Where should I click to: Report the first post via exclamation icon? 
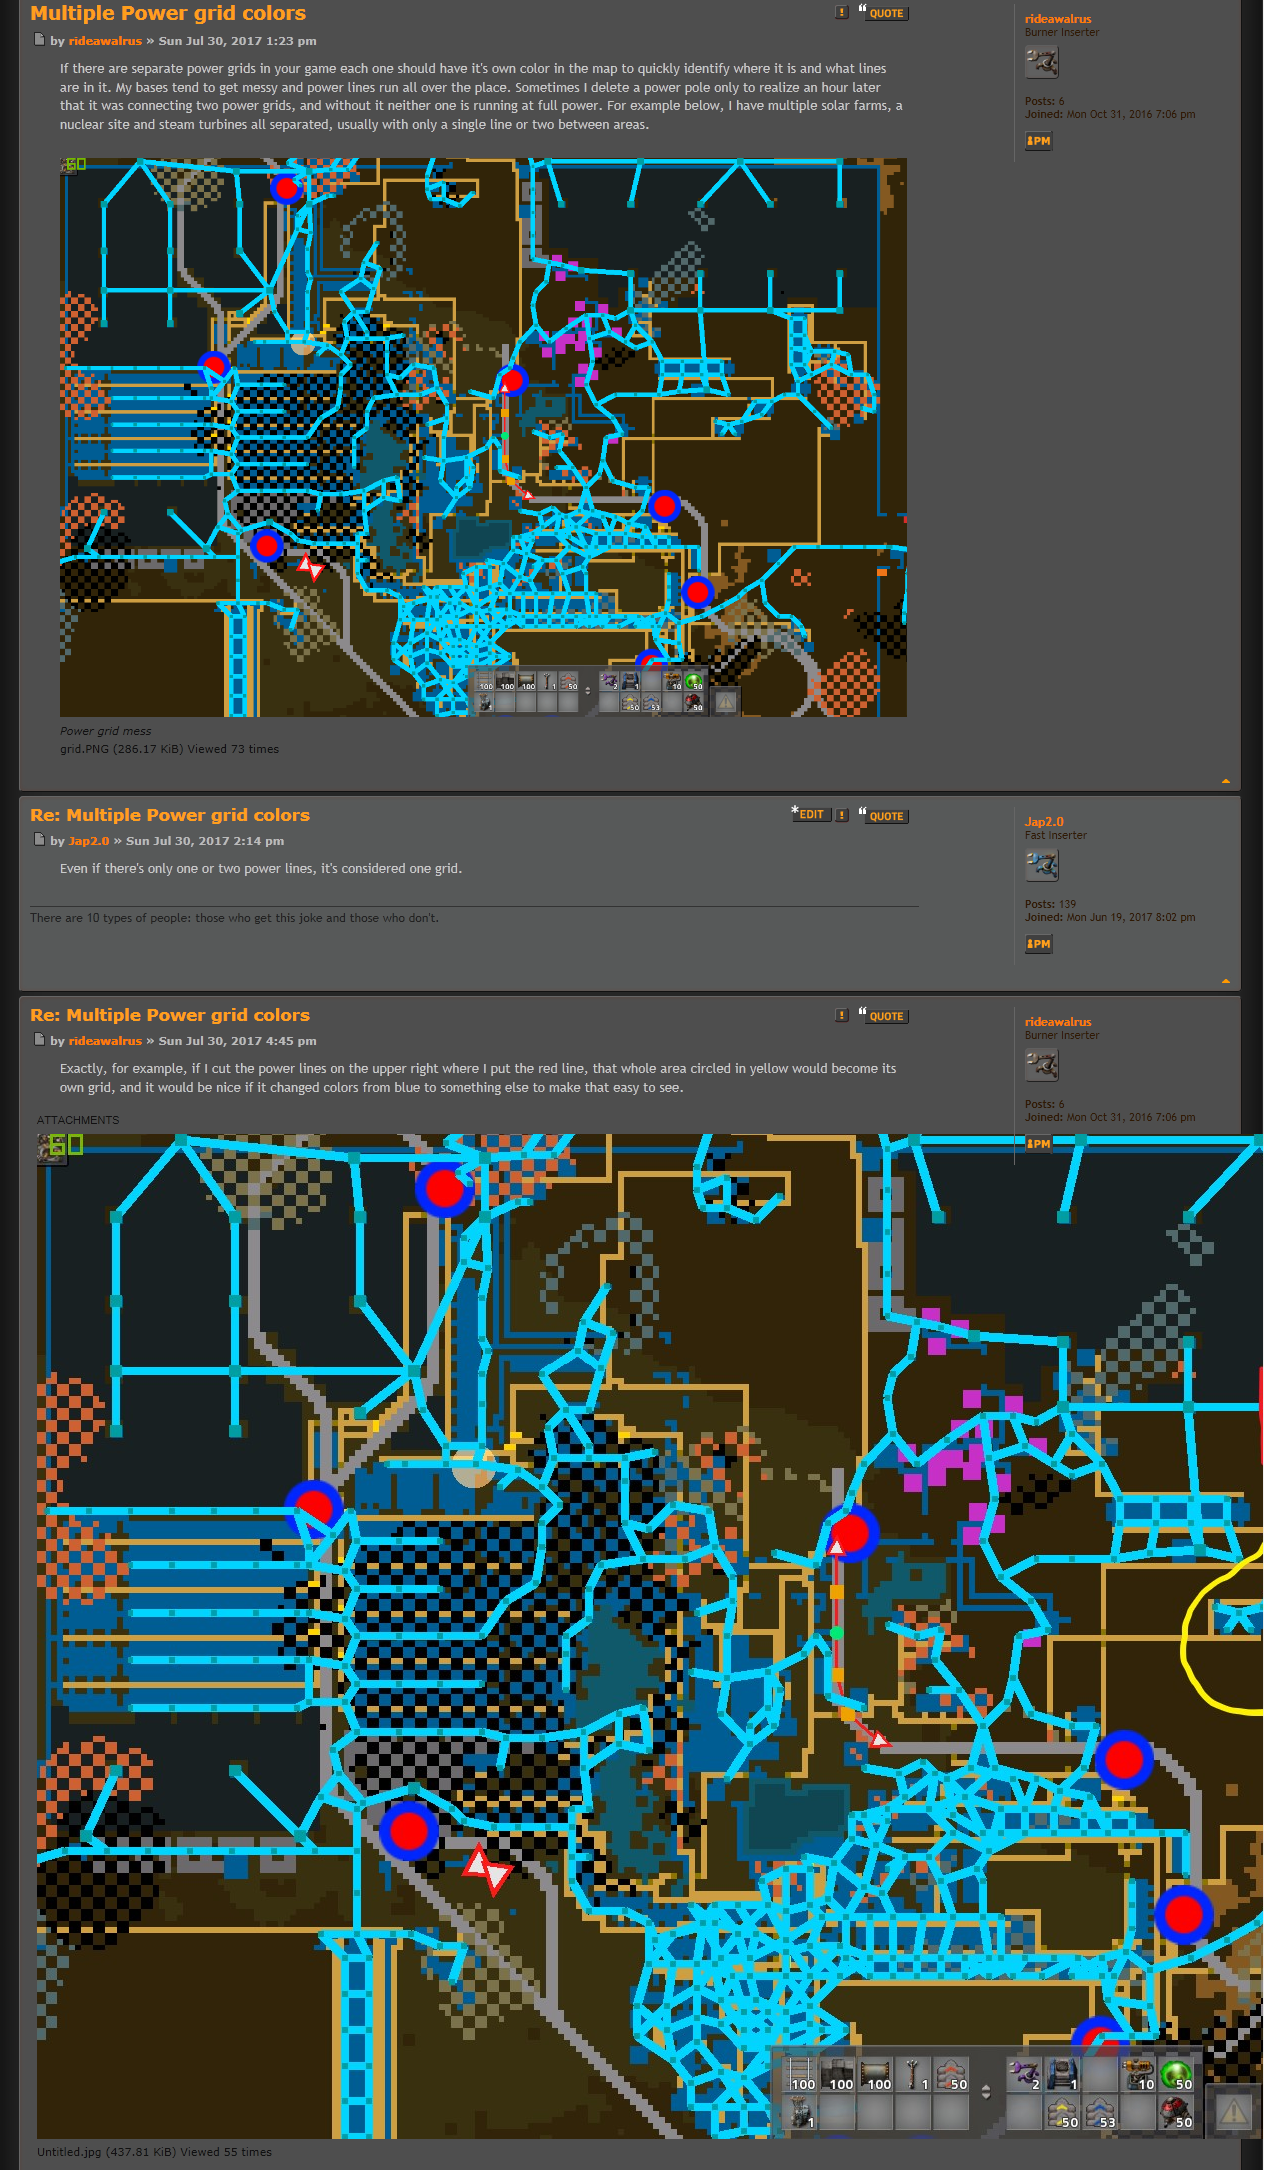842,13
